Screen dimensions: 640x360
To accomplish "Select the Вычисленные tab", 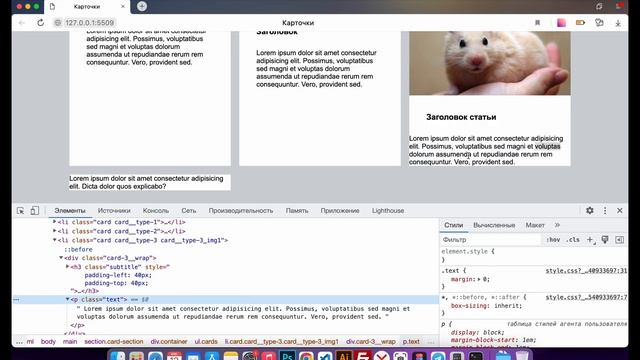I will tap(494, 225).
